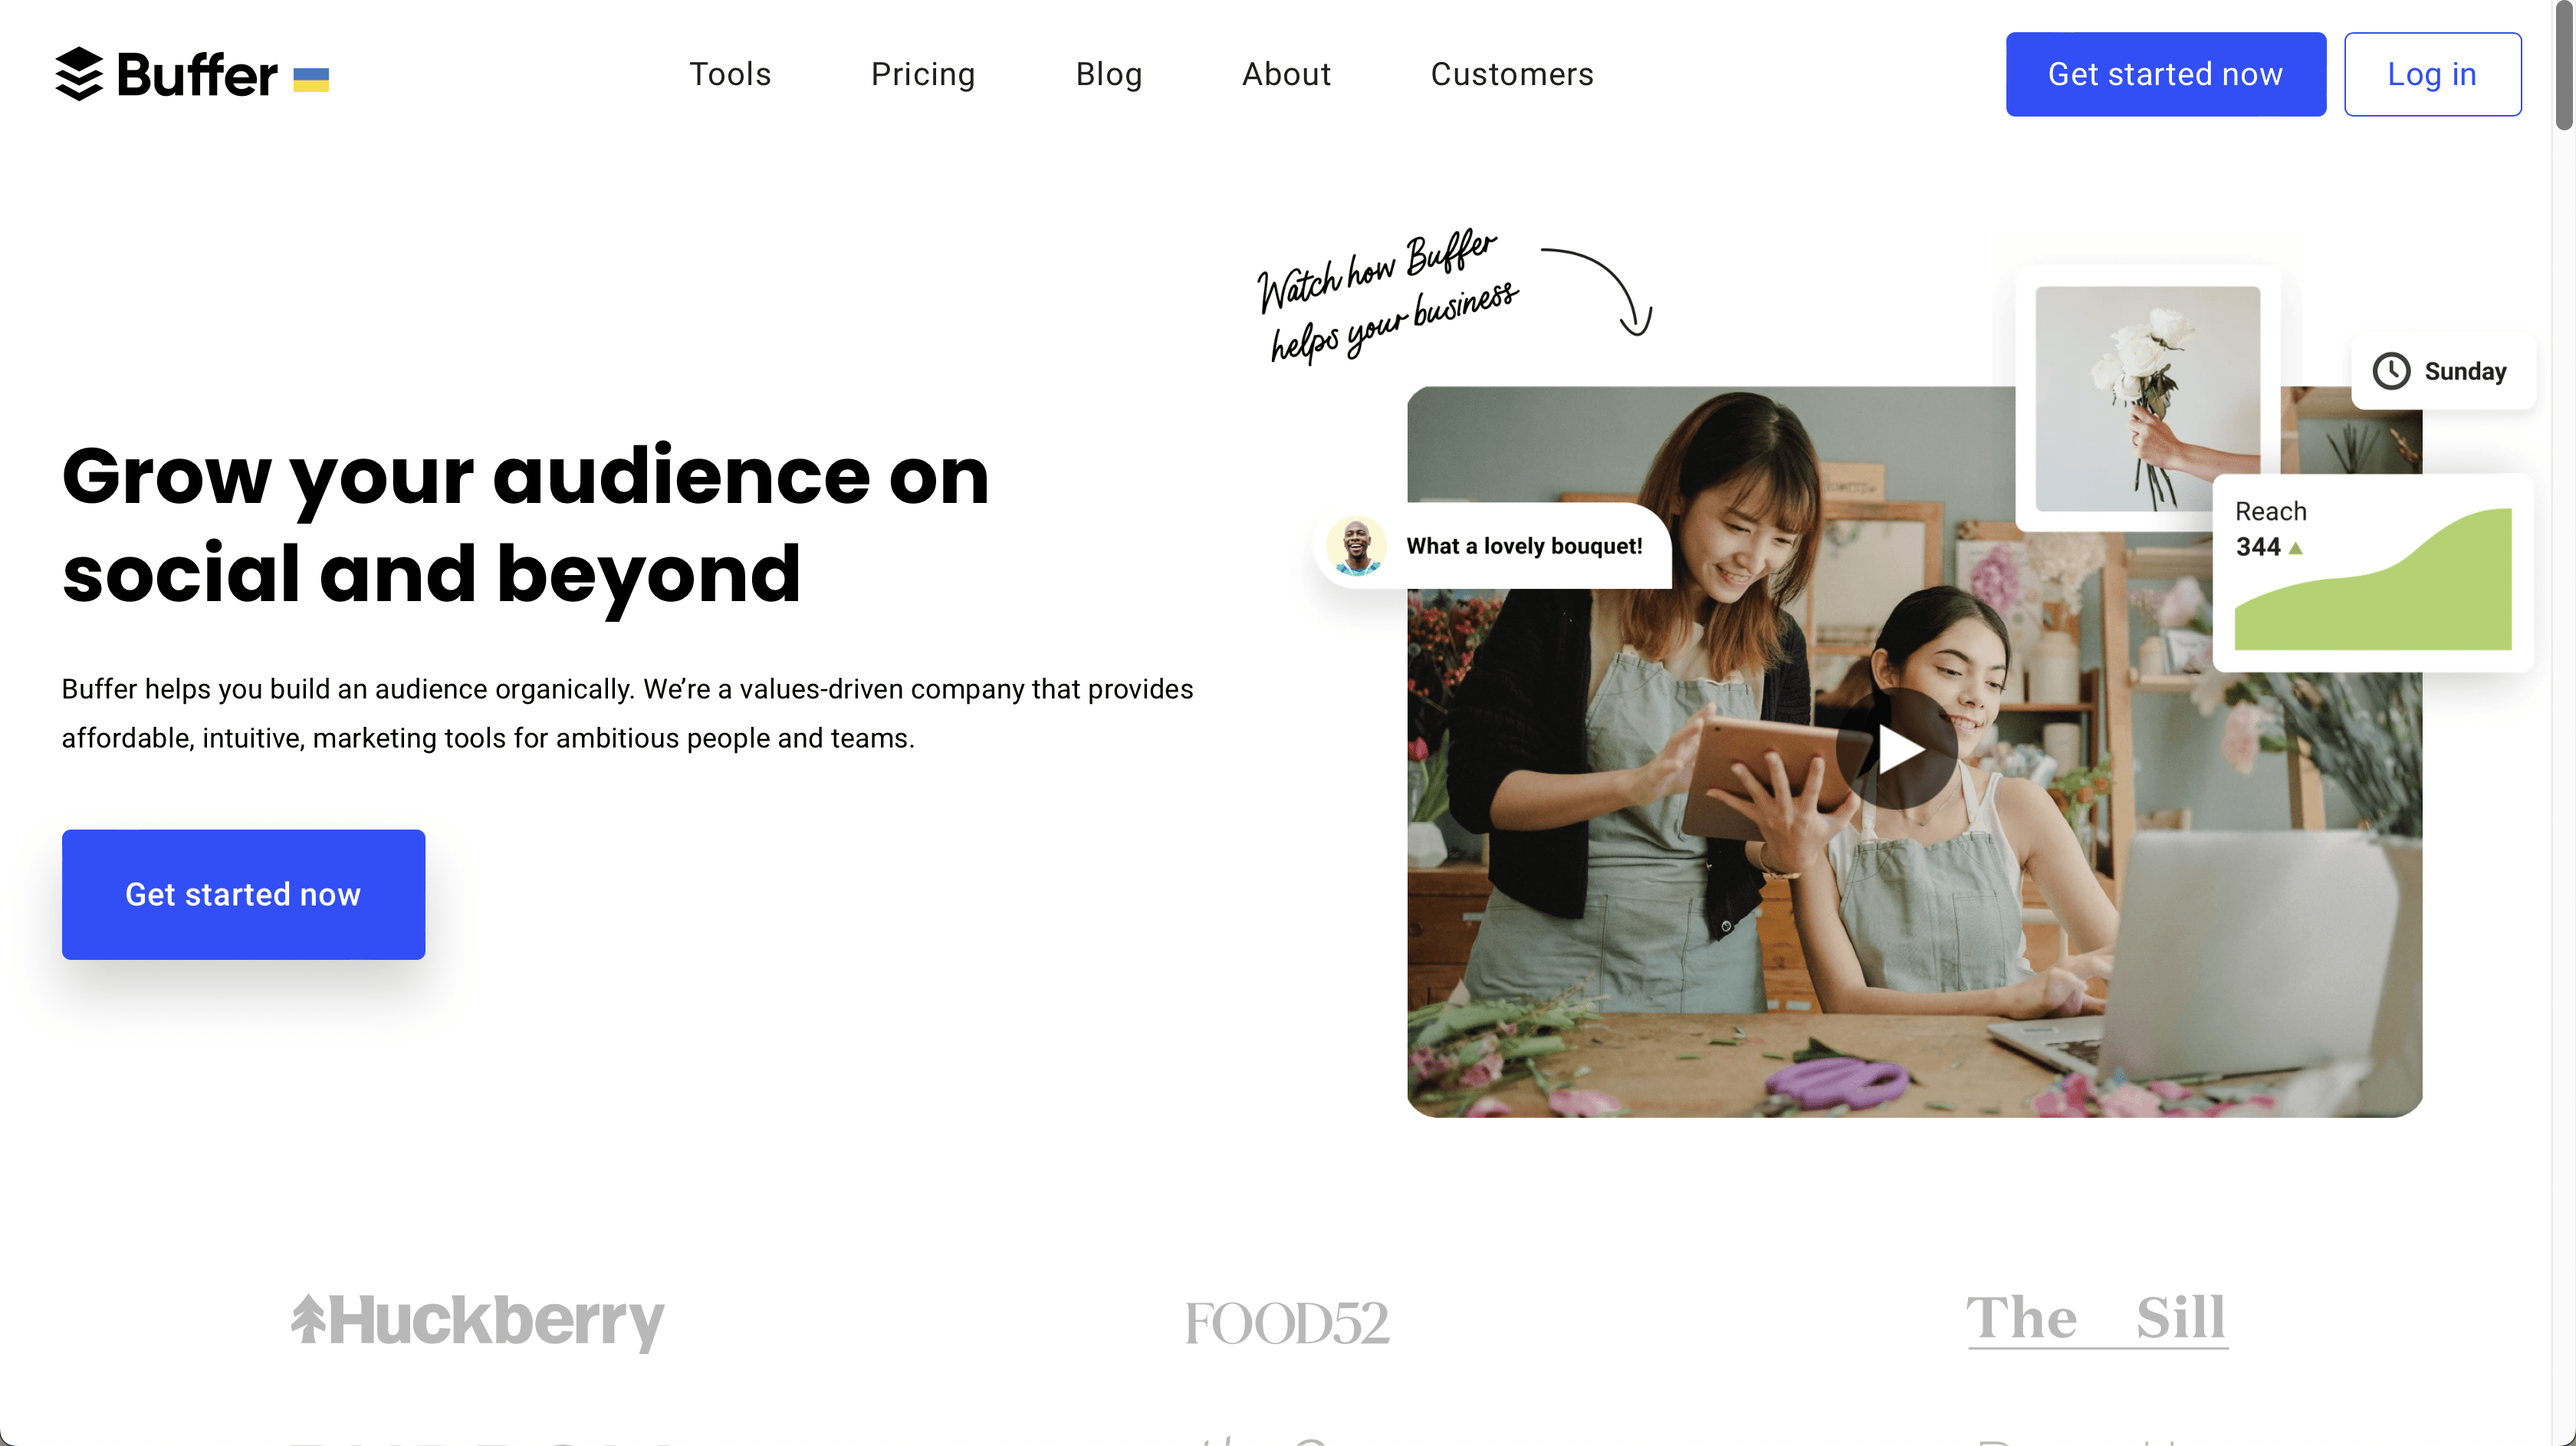Click the white flower bouquet thumbnail
The height and width of the screenshot is (1446, 2576).
(2148, 398)
